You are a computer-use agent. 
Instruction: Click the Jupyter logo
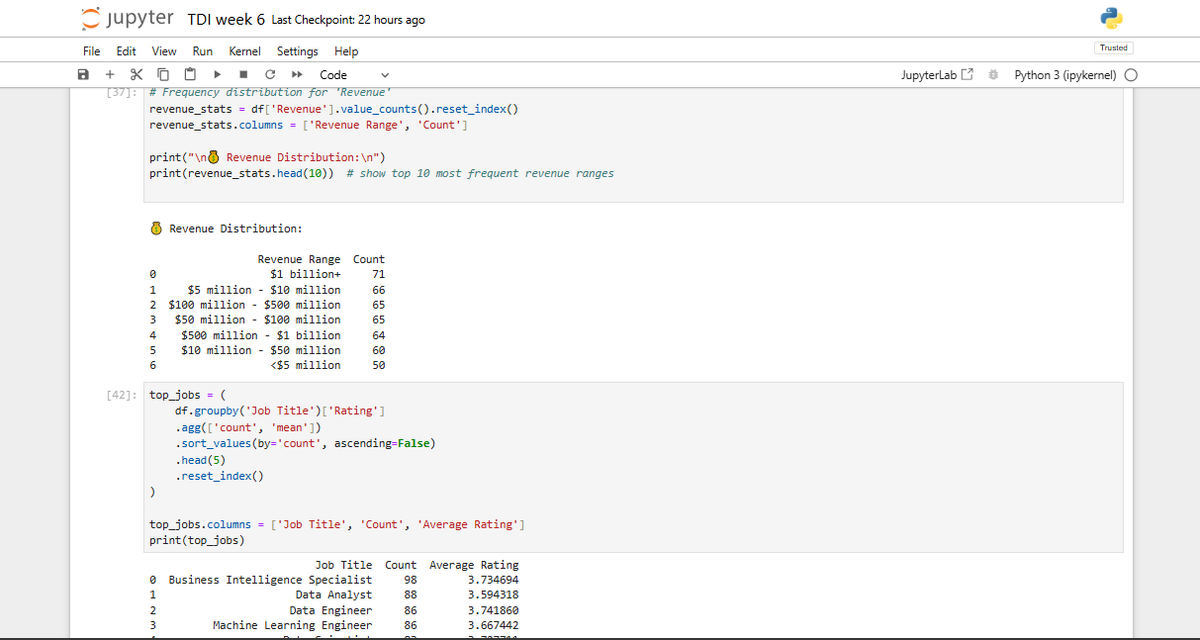pyautogui.click(x=127, y=19)
